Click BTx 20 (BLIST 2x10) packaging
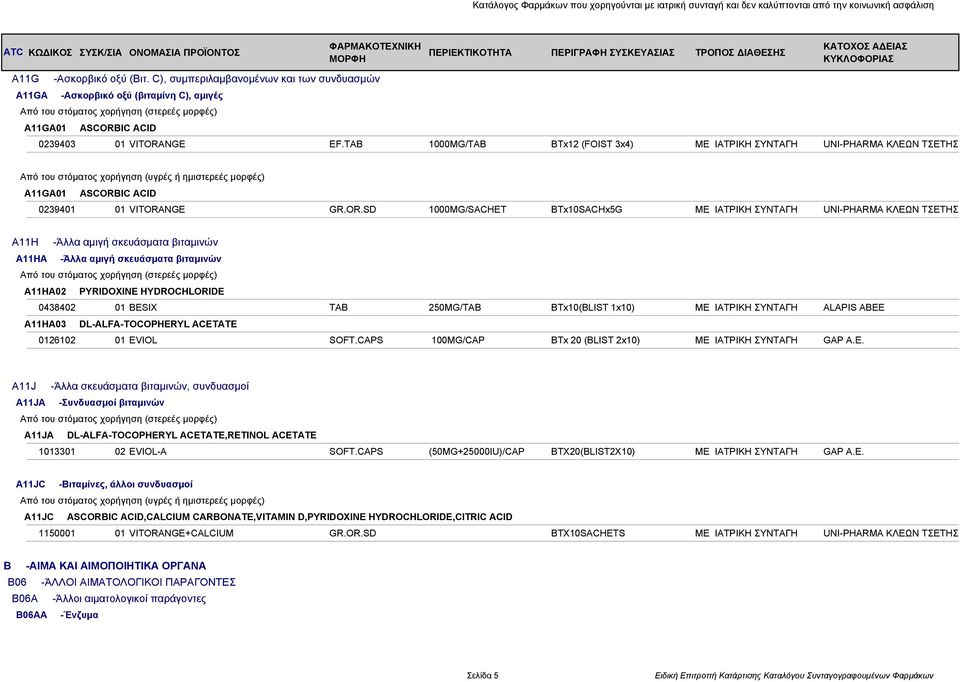Viewport: 960px width, 682px height. 595,340
